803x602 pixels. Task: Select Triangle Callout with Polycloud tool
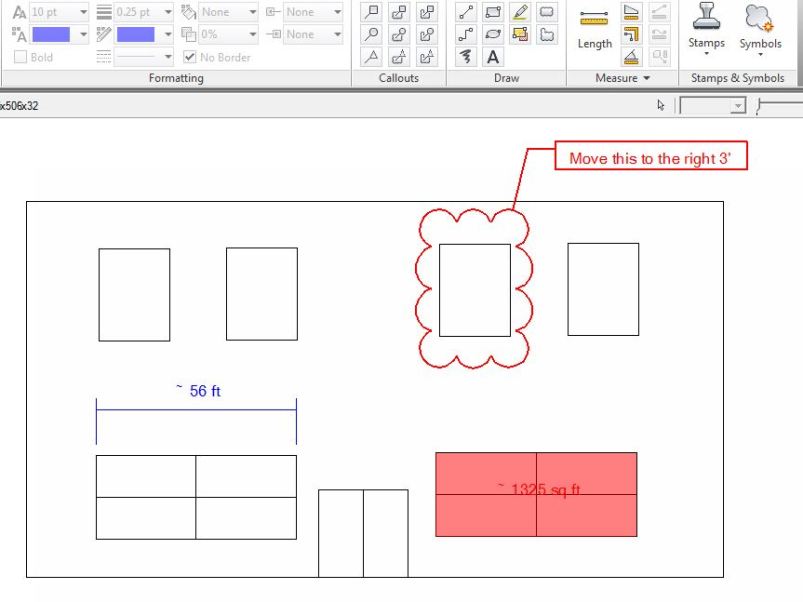tap(426, 57)
